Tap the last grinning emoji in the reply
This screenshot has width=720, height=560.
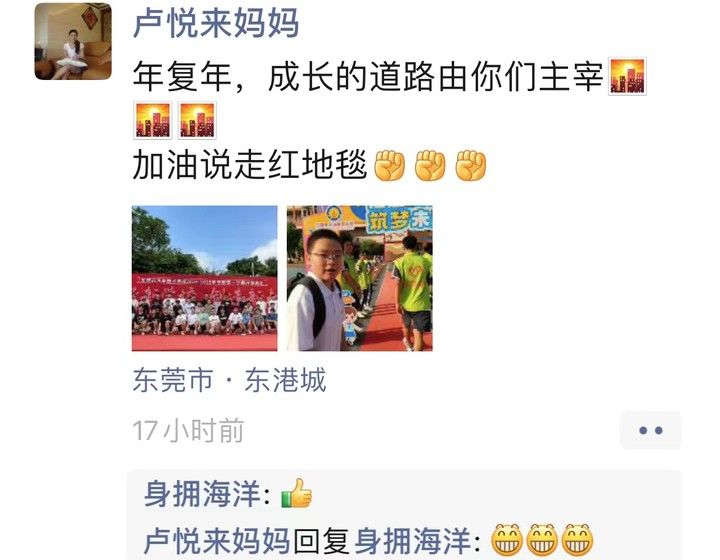tap(577, 539)
